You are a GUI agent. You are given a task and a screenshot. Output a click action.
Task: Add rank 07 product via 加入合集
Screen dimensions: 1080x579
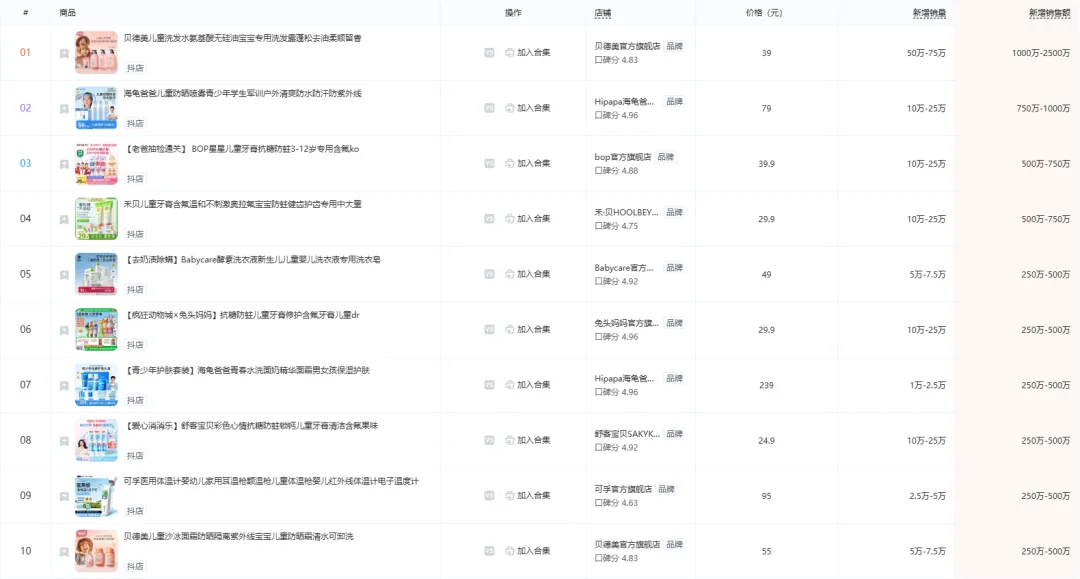(x=528, y=385)
